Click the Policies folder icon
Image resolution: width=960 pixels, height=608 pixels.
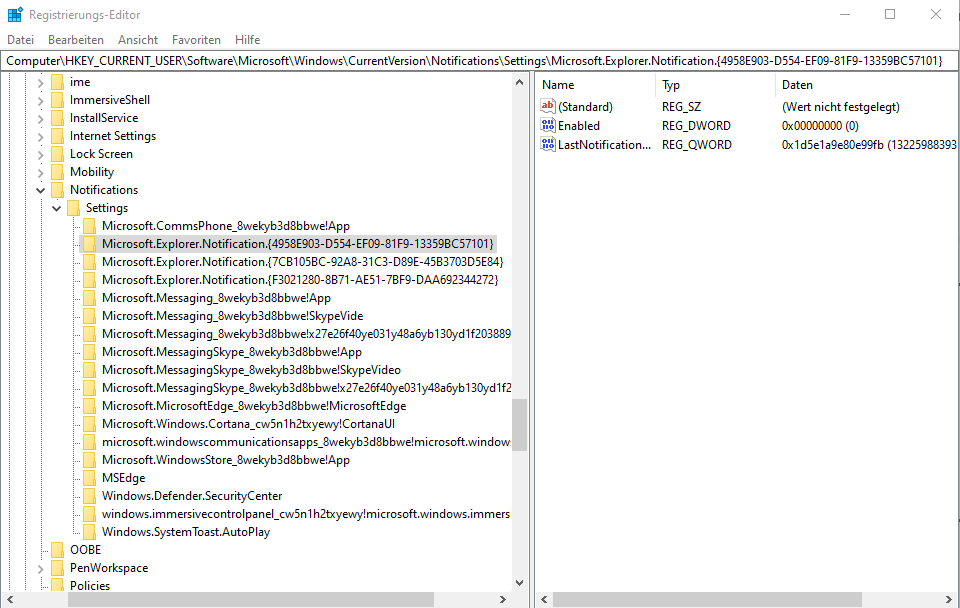(58, 585)
